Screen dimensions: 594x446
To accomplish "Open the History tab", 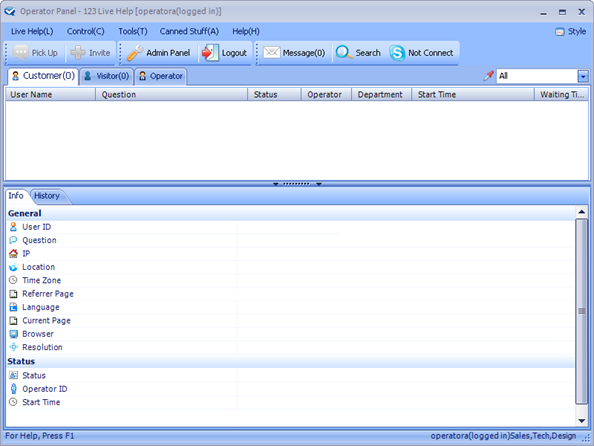I will pos(47,196).
